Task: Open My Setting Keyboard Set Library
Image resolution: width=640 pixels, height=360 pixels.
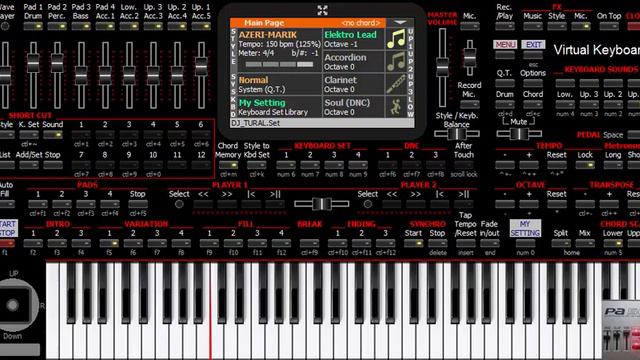Action: click(280, 107)
